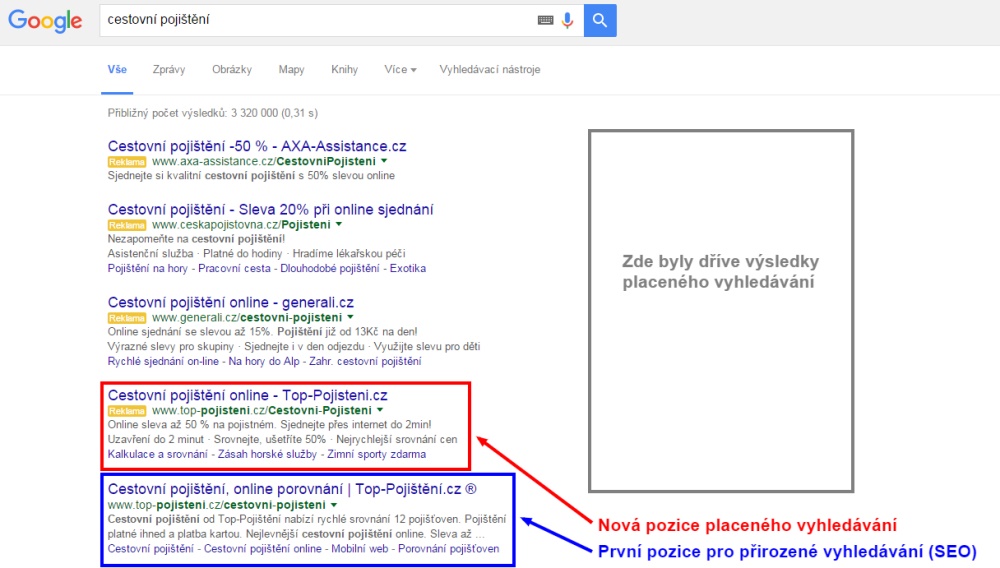Click the Google logo
The height and width of the screenshot is (568, 1000).
45,20
